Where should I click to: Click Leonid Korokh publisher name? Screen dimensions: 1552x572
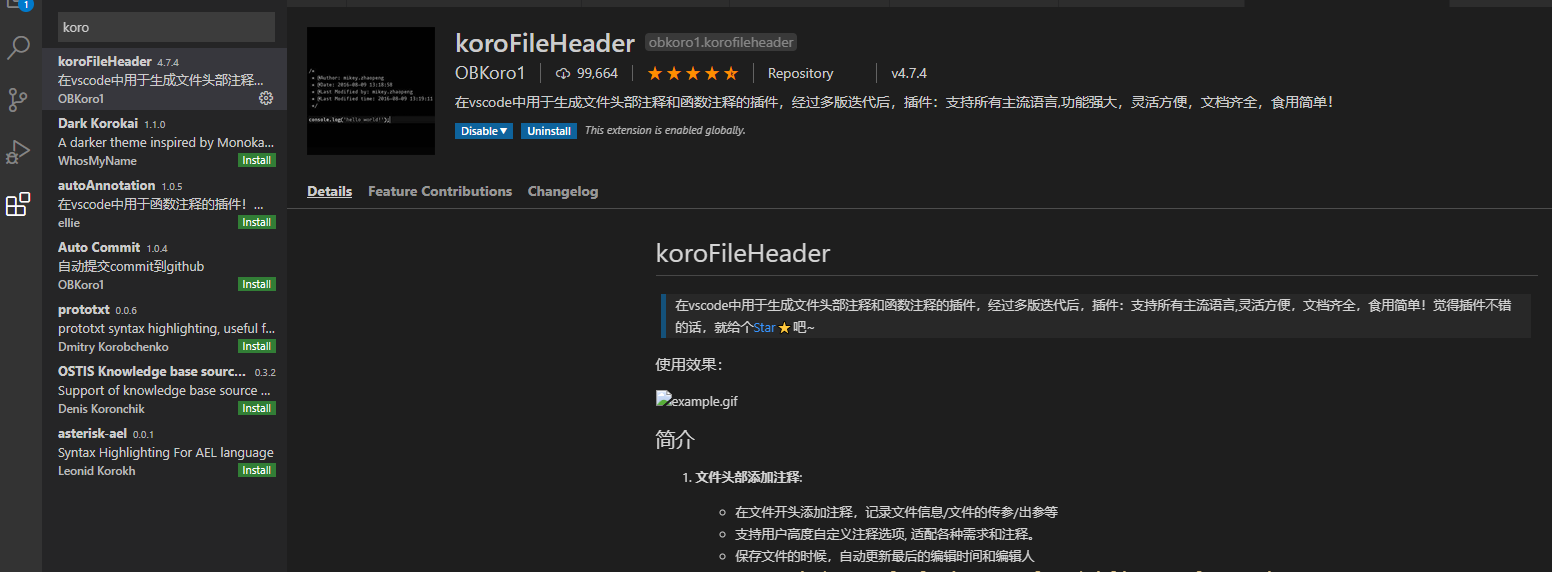point(97,471)
